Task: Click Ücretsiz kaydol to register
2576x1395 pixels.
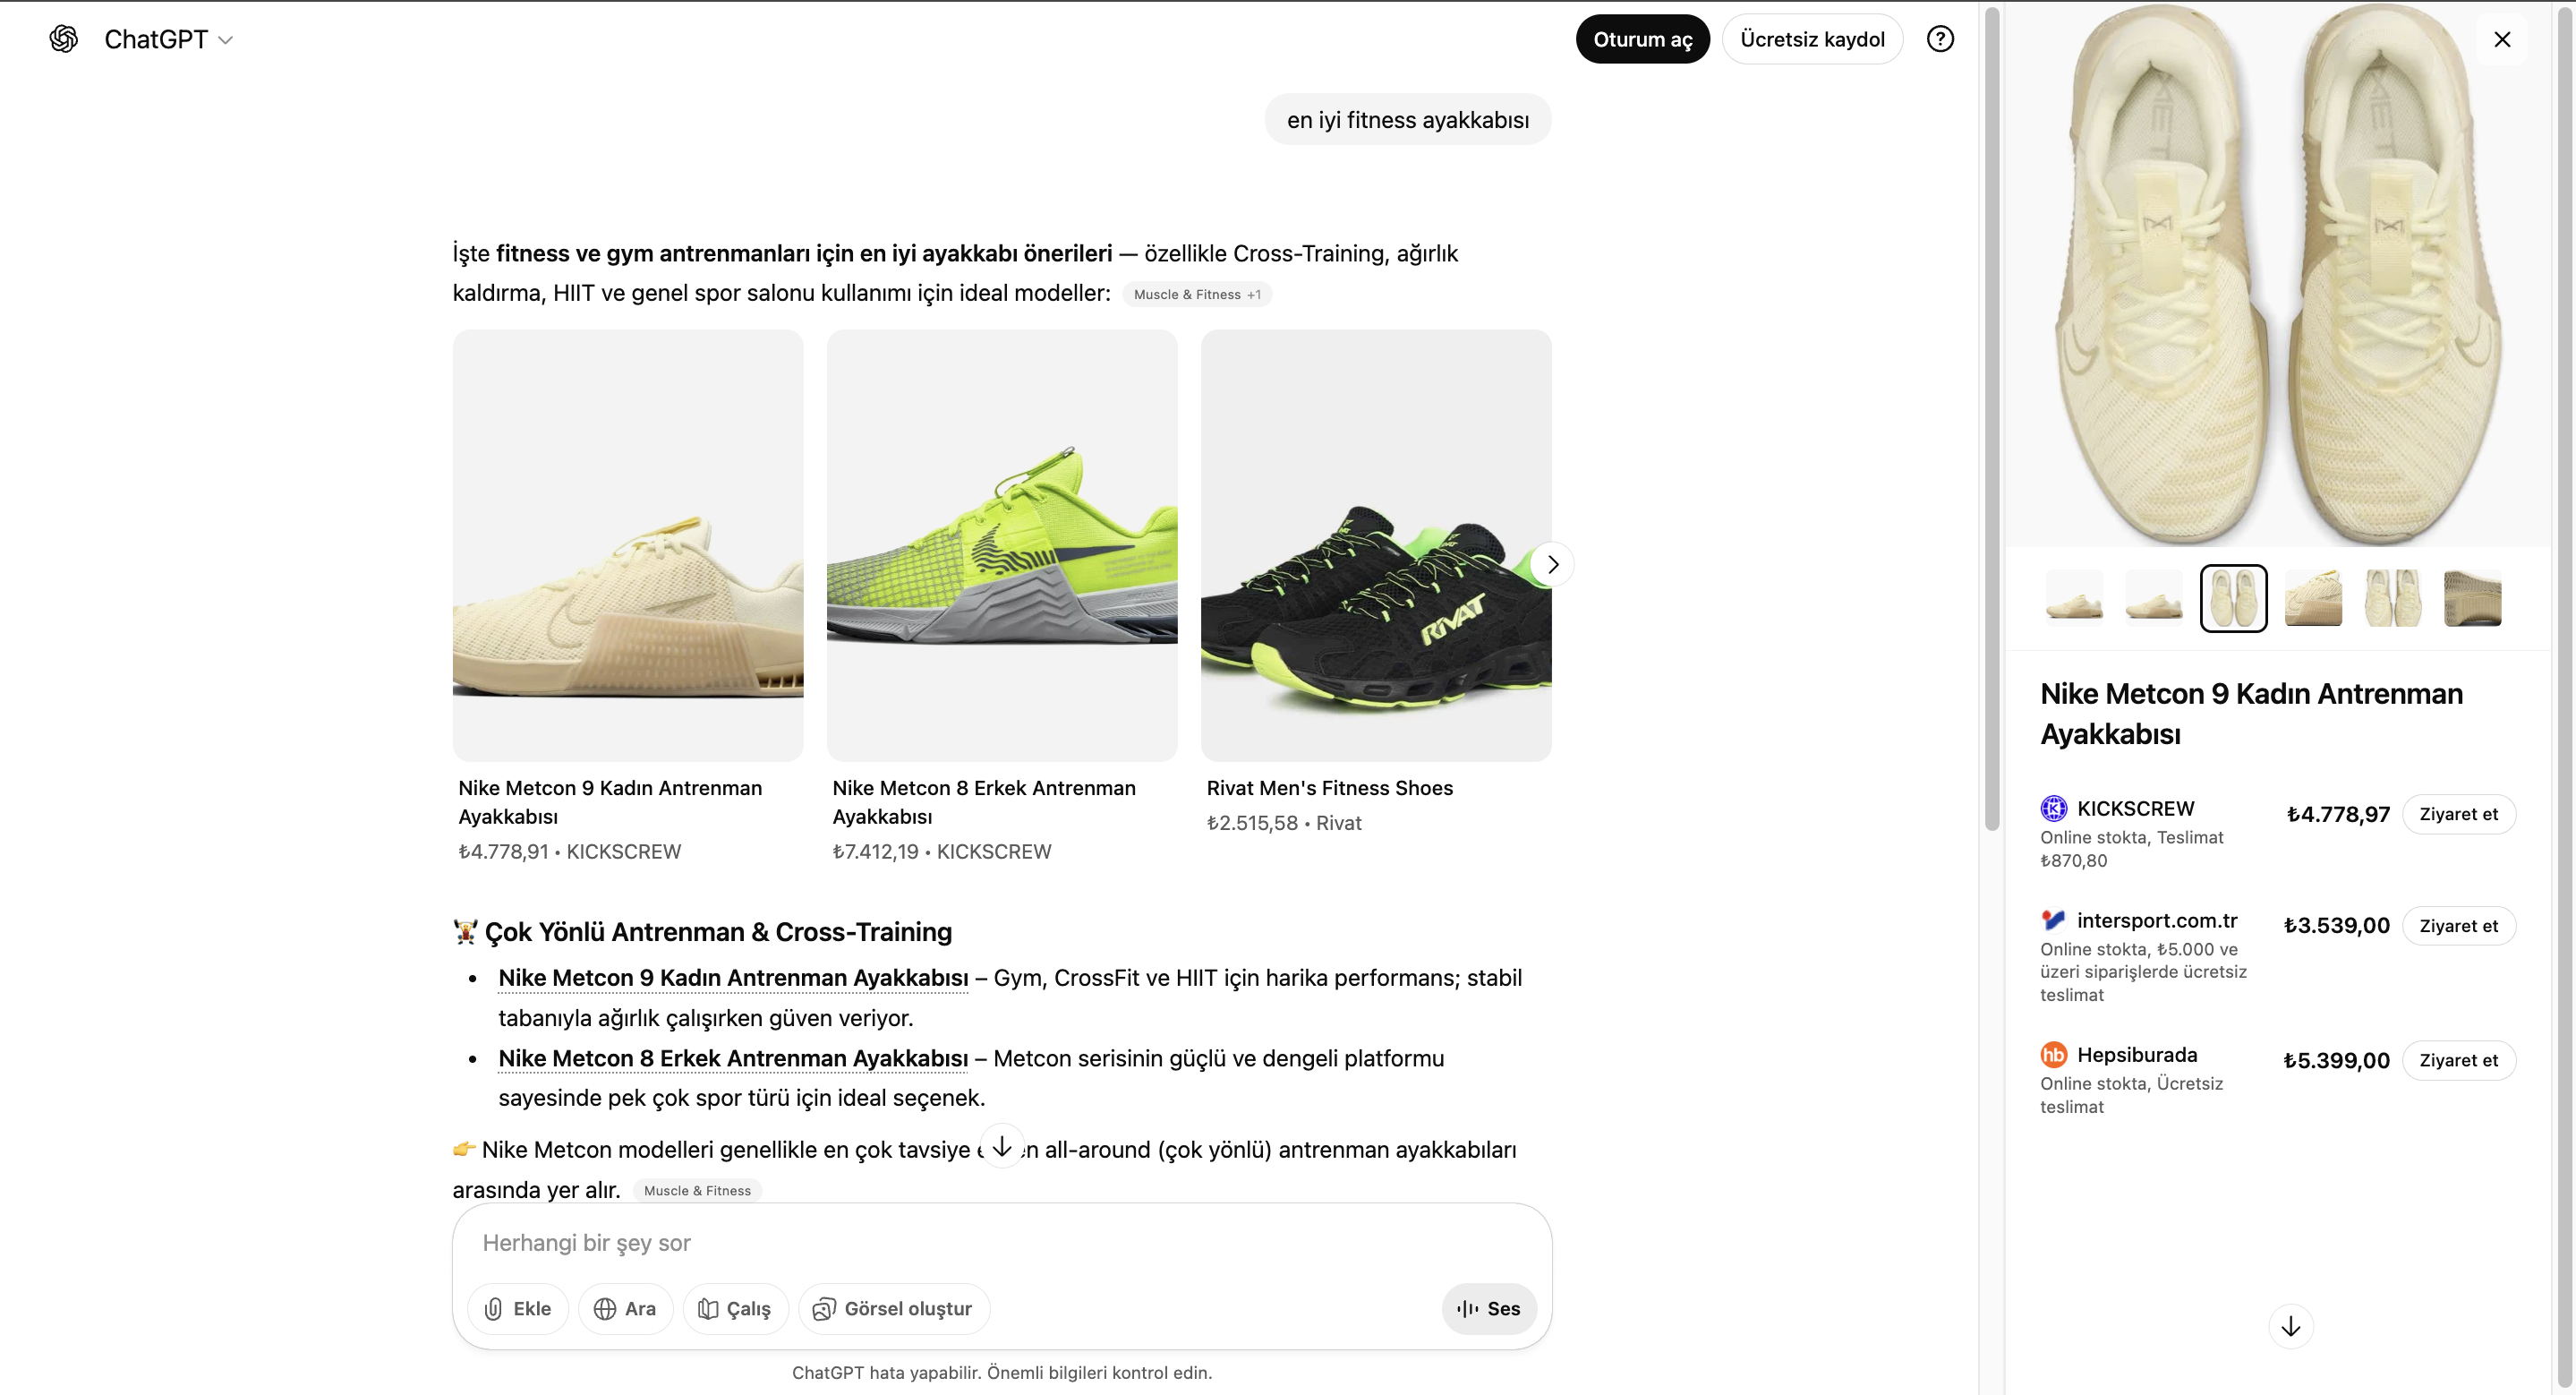Action: (x=1812, y=38)
